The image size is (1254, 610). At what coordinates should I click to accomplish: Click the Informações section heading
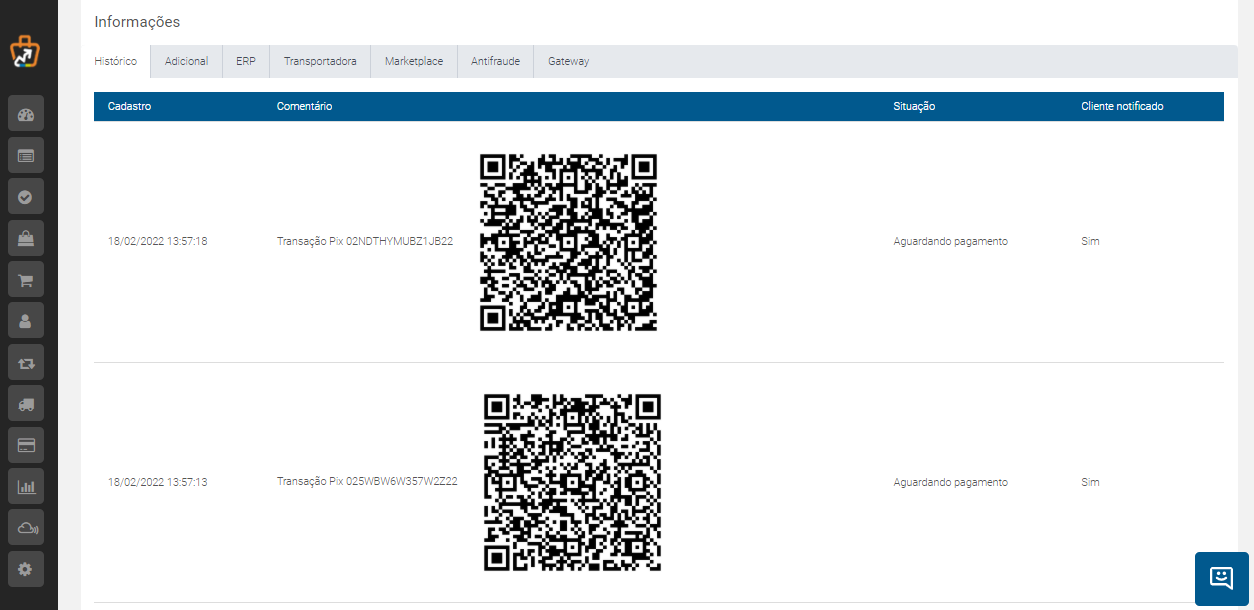(137, 22)
